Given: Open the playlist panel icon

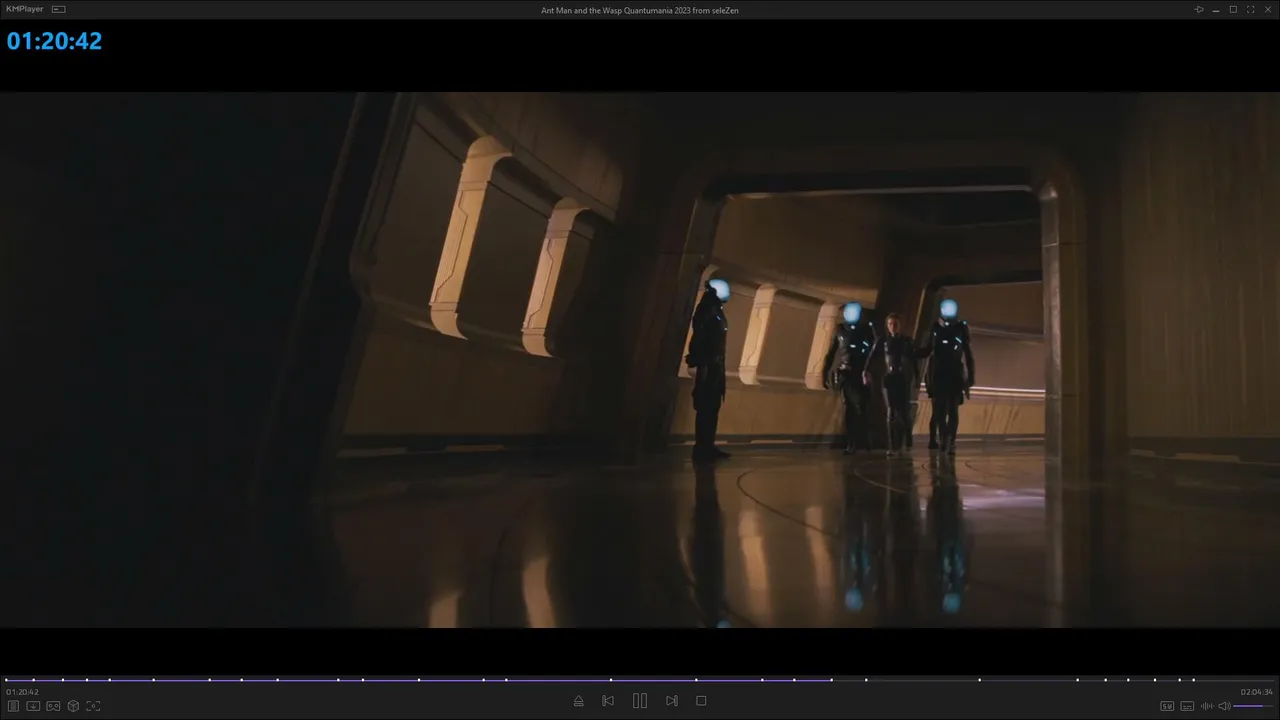Looking at the screenshot, I should point(13,706).
